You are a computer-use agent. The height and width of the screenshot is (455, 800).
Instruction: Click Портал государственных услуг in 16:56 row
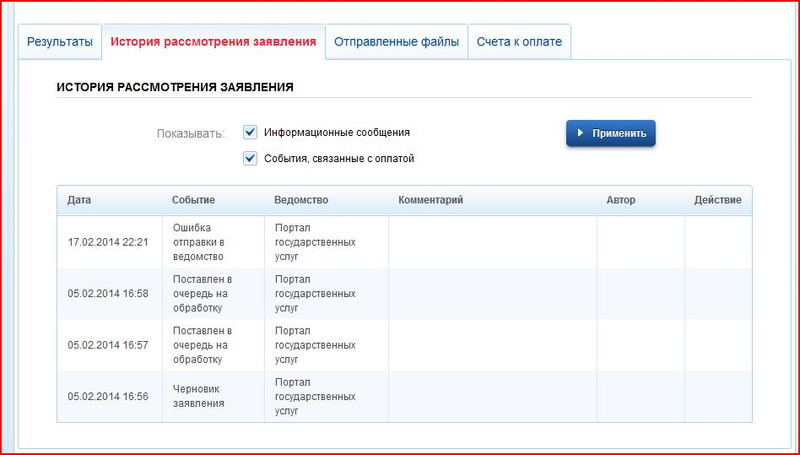(x=315, y=396)
